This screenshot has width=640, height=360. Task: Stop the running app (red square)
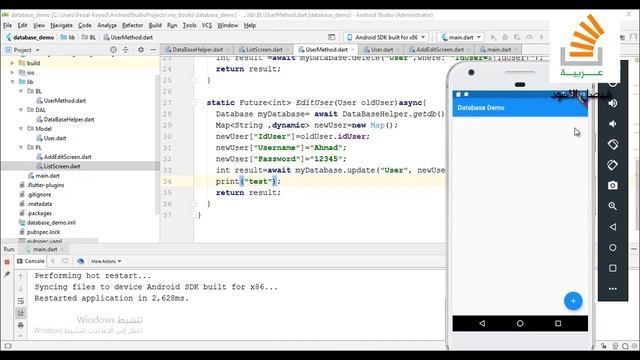tap(7, 262)
